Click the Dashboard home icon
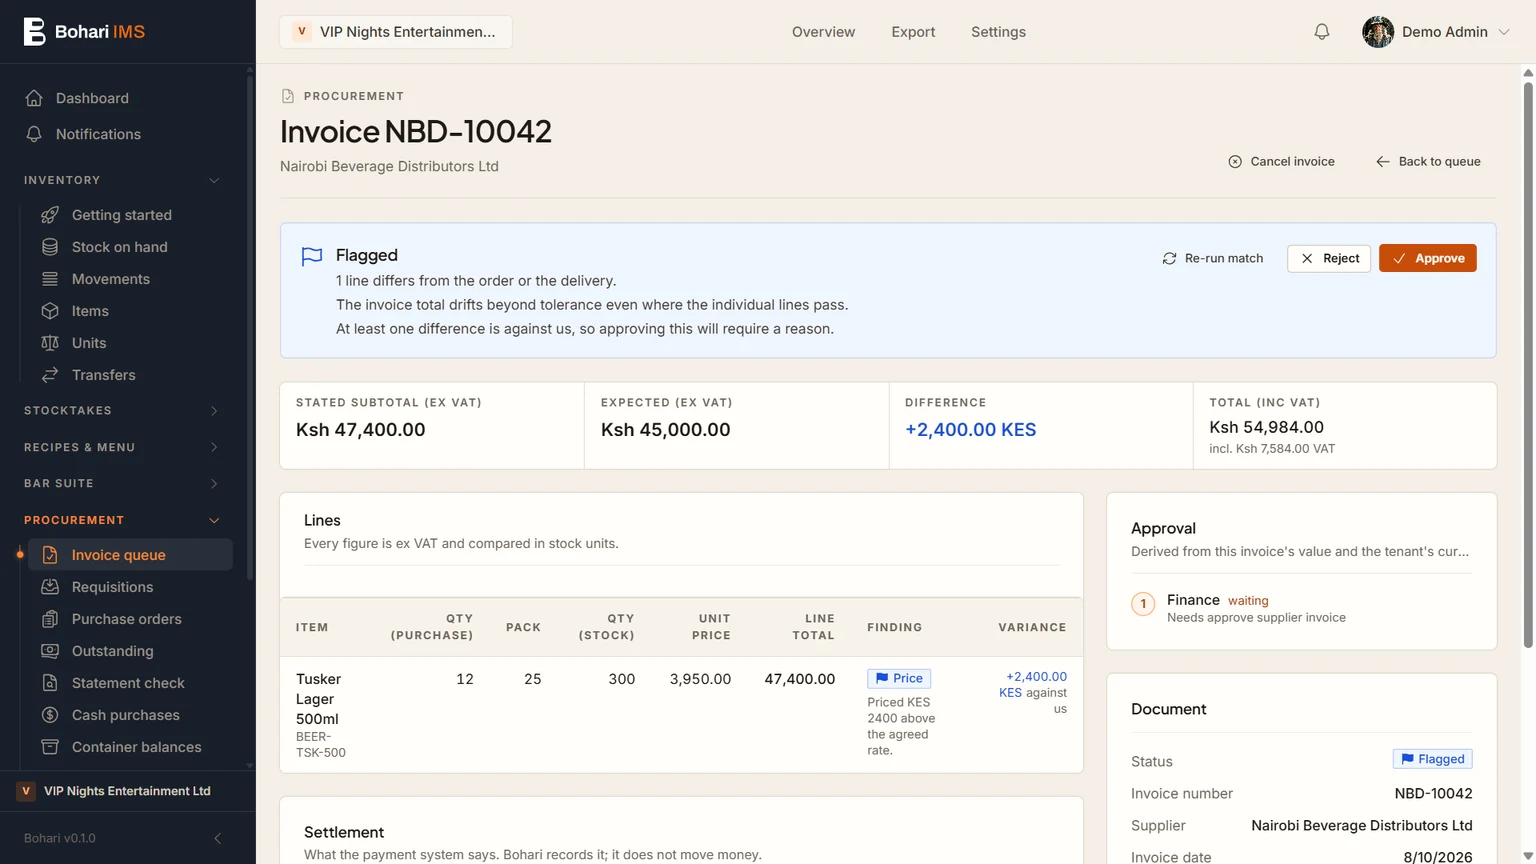Image resolution: width=1536 pixels, height=864 pixels. click(x=34, y=98)
